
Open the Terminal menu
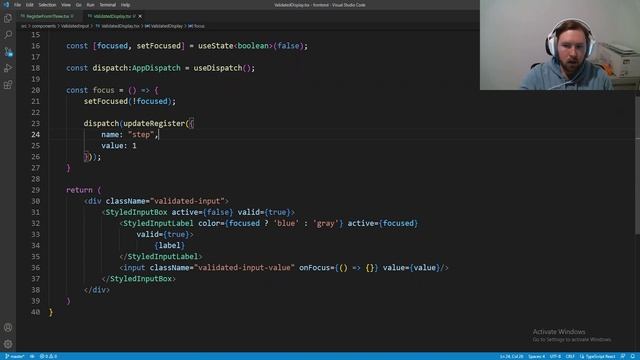tap(108, 5)
